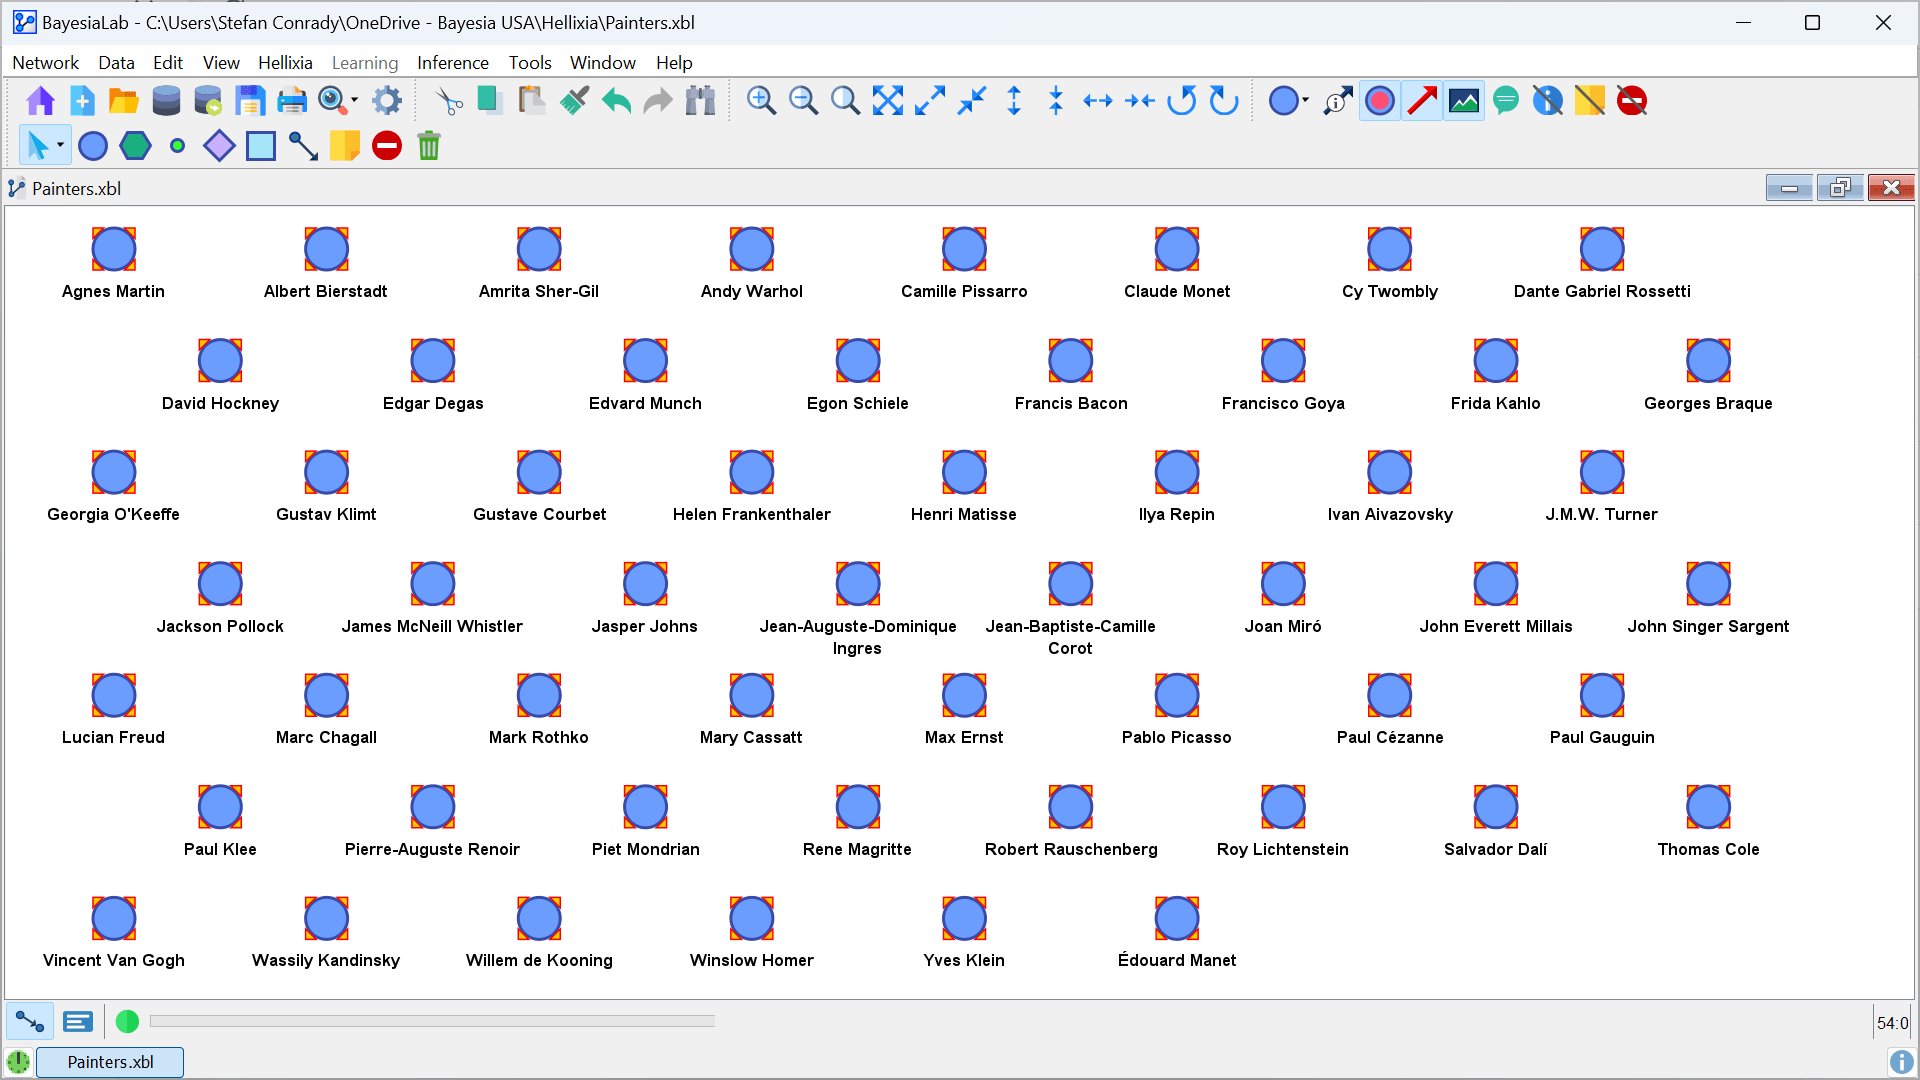
Task: Click the fit to screen icon
Action: (x=887, y=101)
